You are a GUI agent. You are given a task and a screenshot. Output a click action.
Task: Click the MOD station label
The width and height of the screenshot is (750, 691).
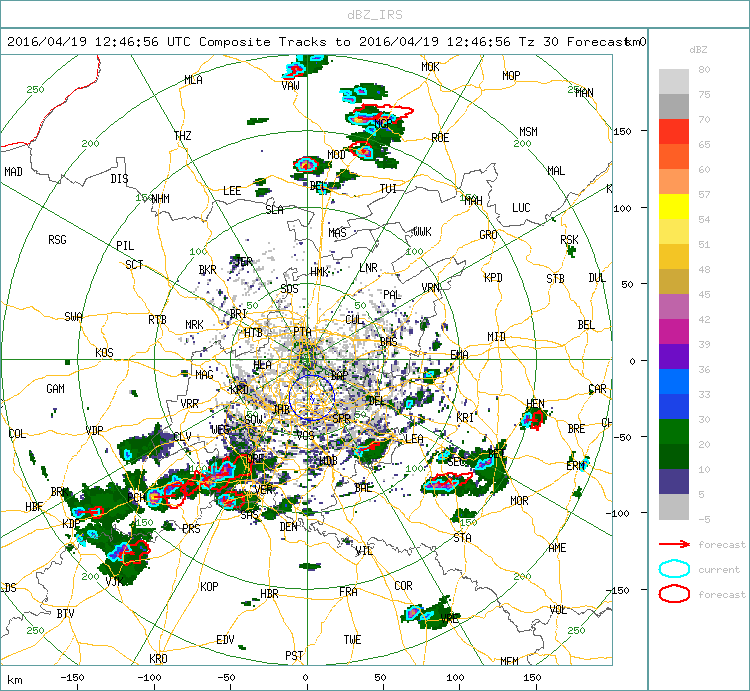point(336,154)
